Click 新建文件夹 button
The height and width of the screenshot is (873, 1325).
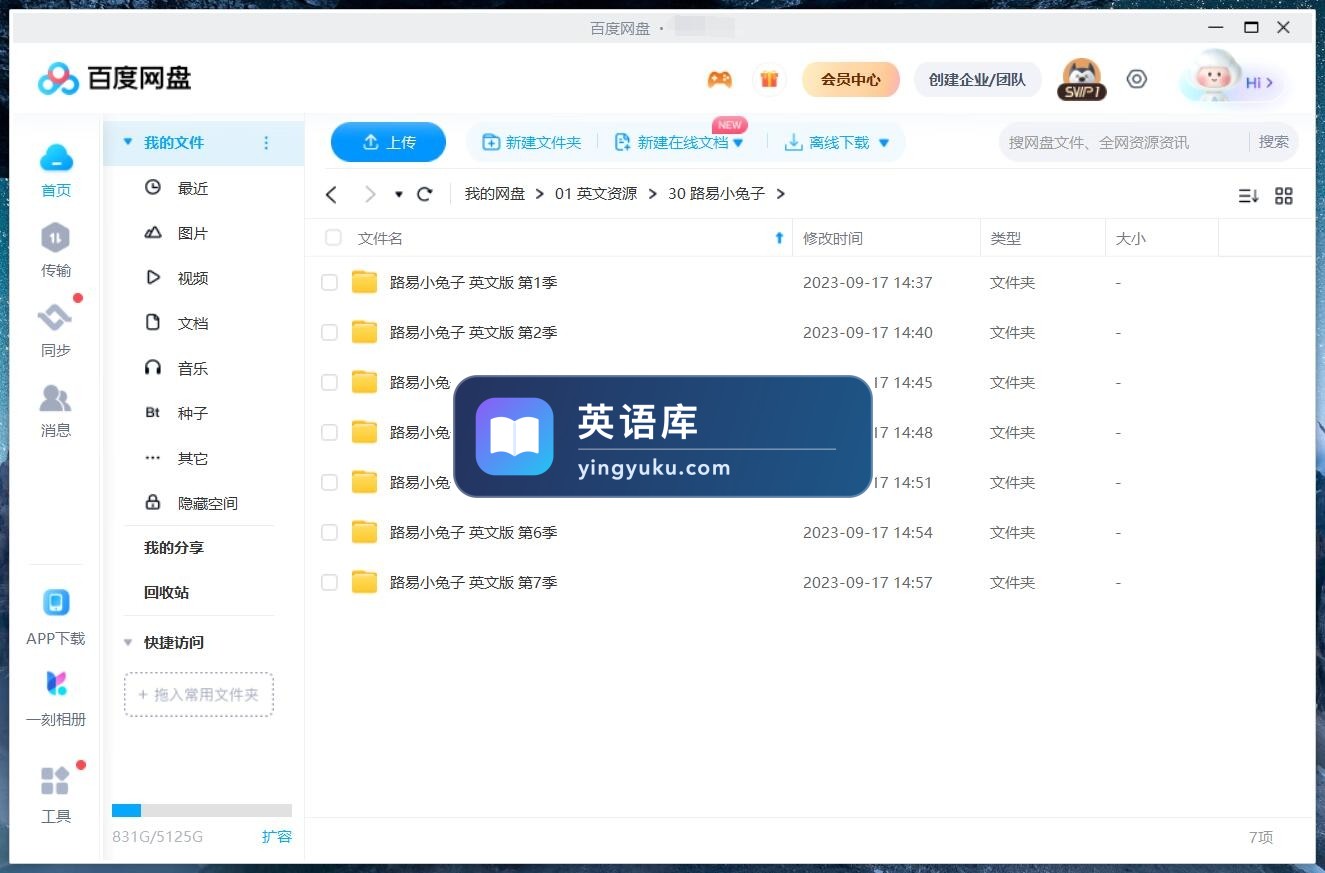pyautogui.click(x=532, y=143)
